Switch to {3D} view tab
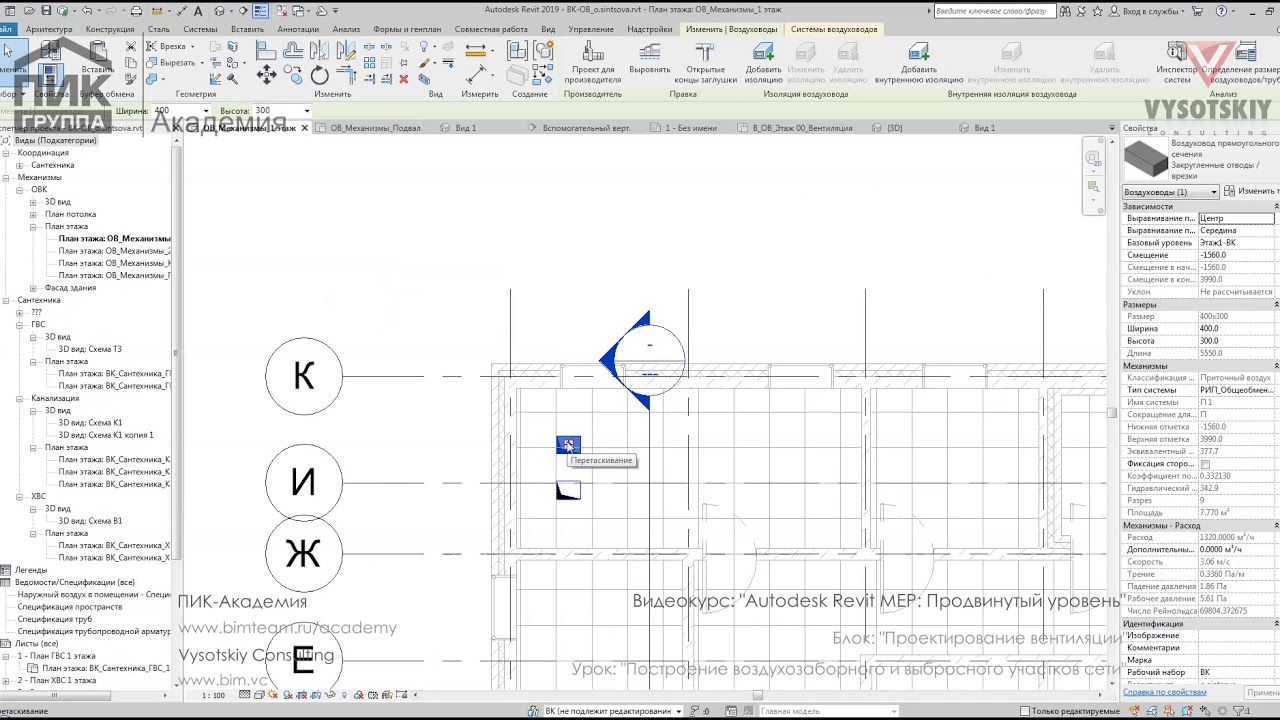The height and width of the screenshot is (720, 1280). coord(894,128)
